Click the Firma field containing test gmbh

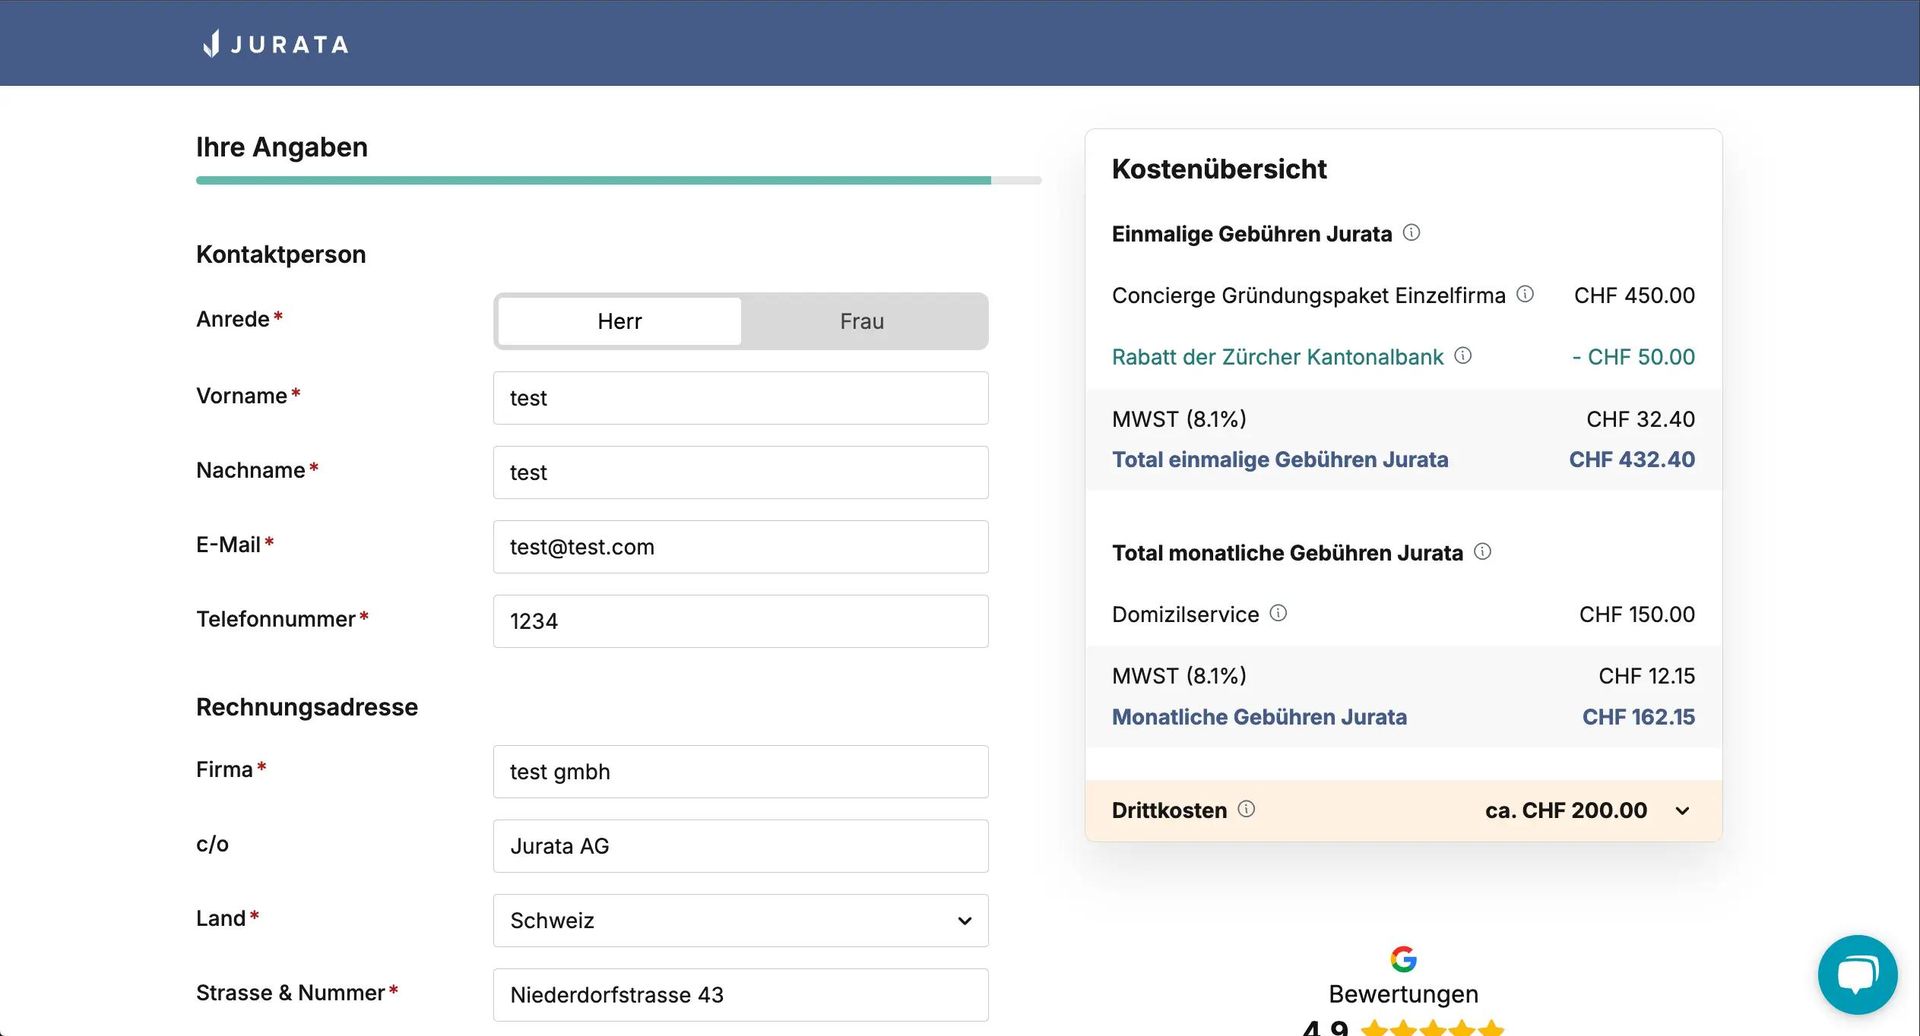tap(741, 772)
